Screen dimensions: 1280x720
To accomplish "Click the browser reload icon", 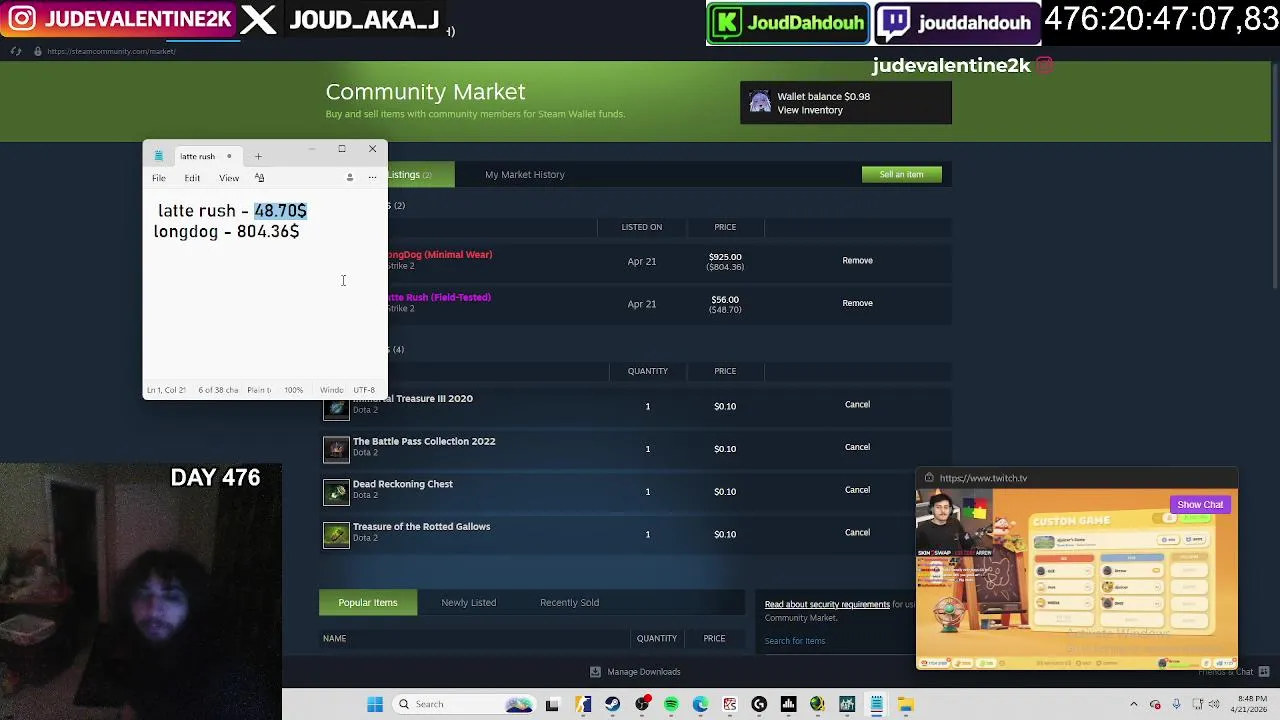I will click(x=16, y=51).
